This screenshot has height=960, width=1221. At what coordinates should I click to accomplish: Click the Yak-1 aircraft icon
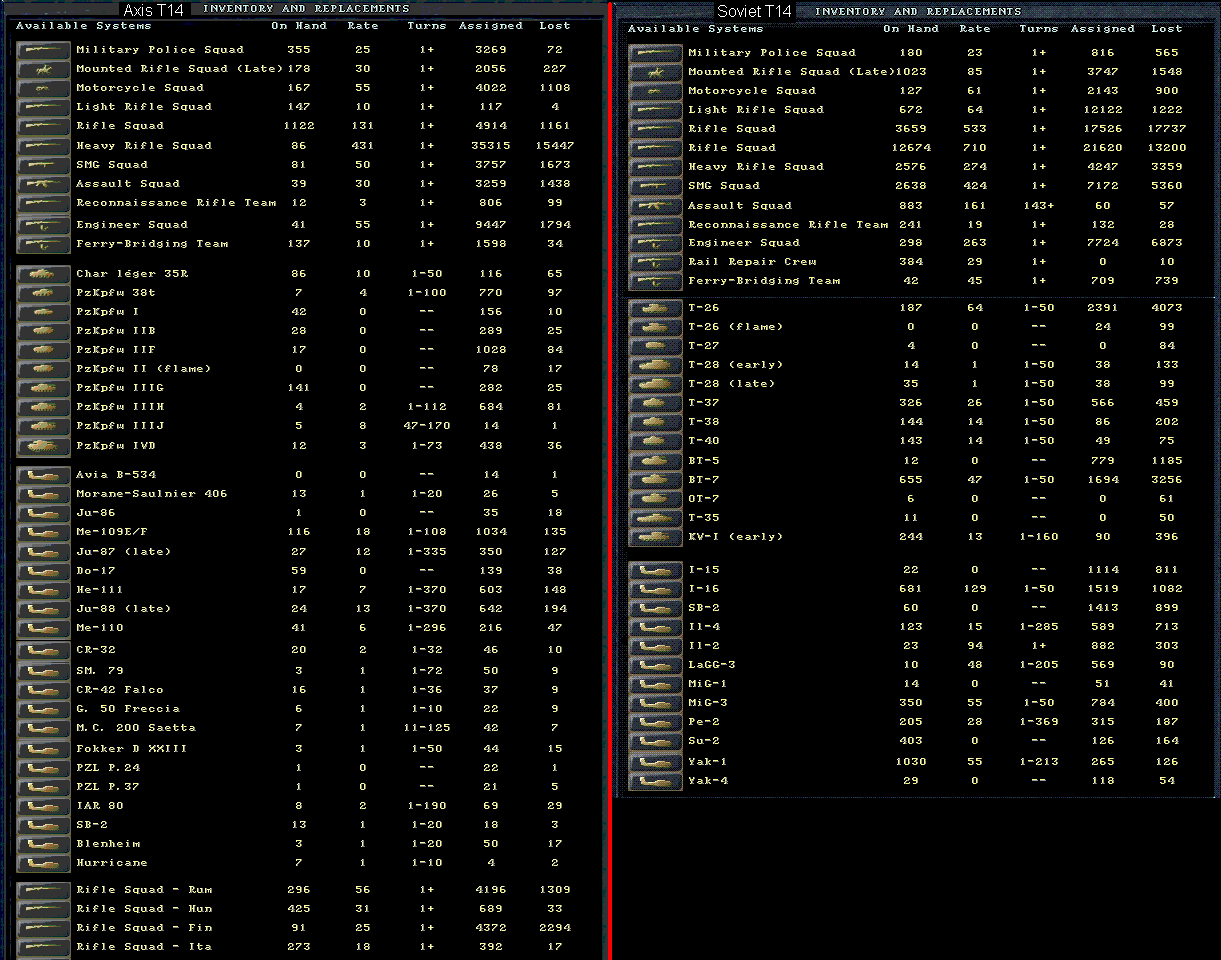click(656, 762)
